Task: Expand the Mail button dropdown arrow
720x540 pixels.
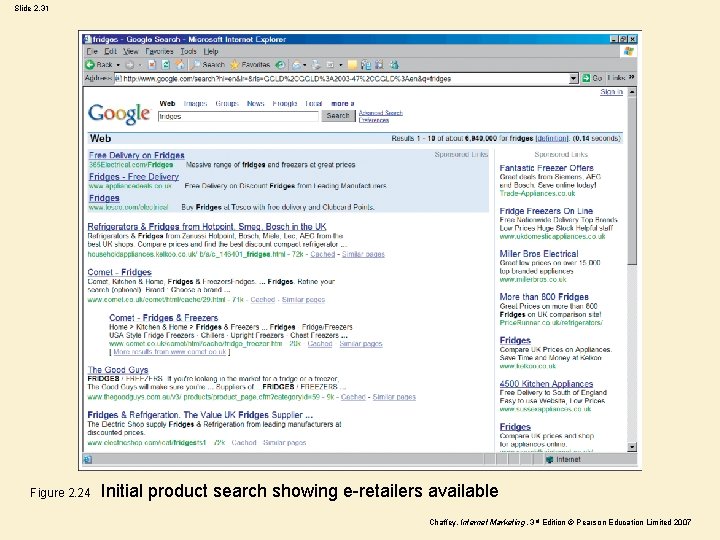Action: [304, 65]
